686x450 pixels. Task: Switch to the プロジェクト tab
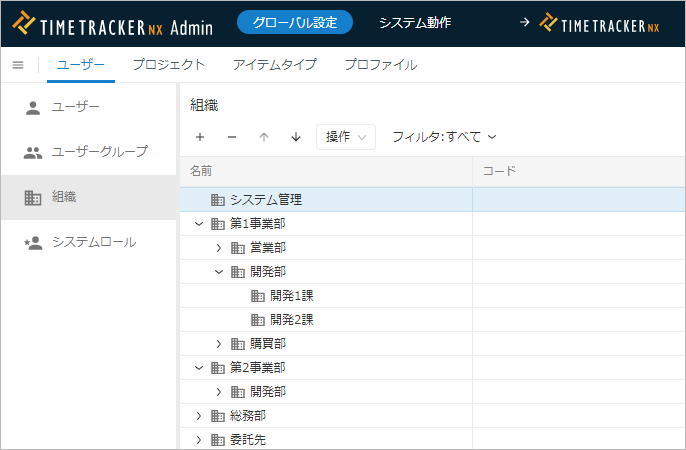click(x=169, y=65)
